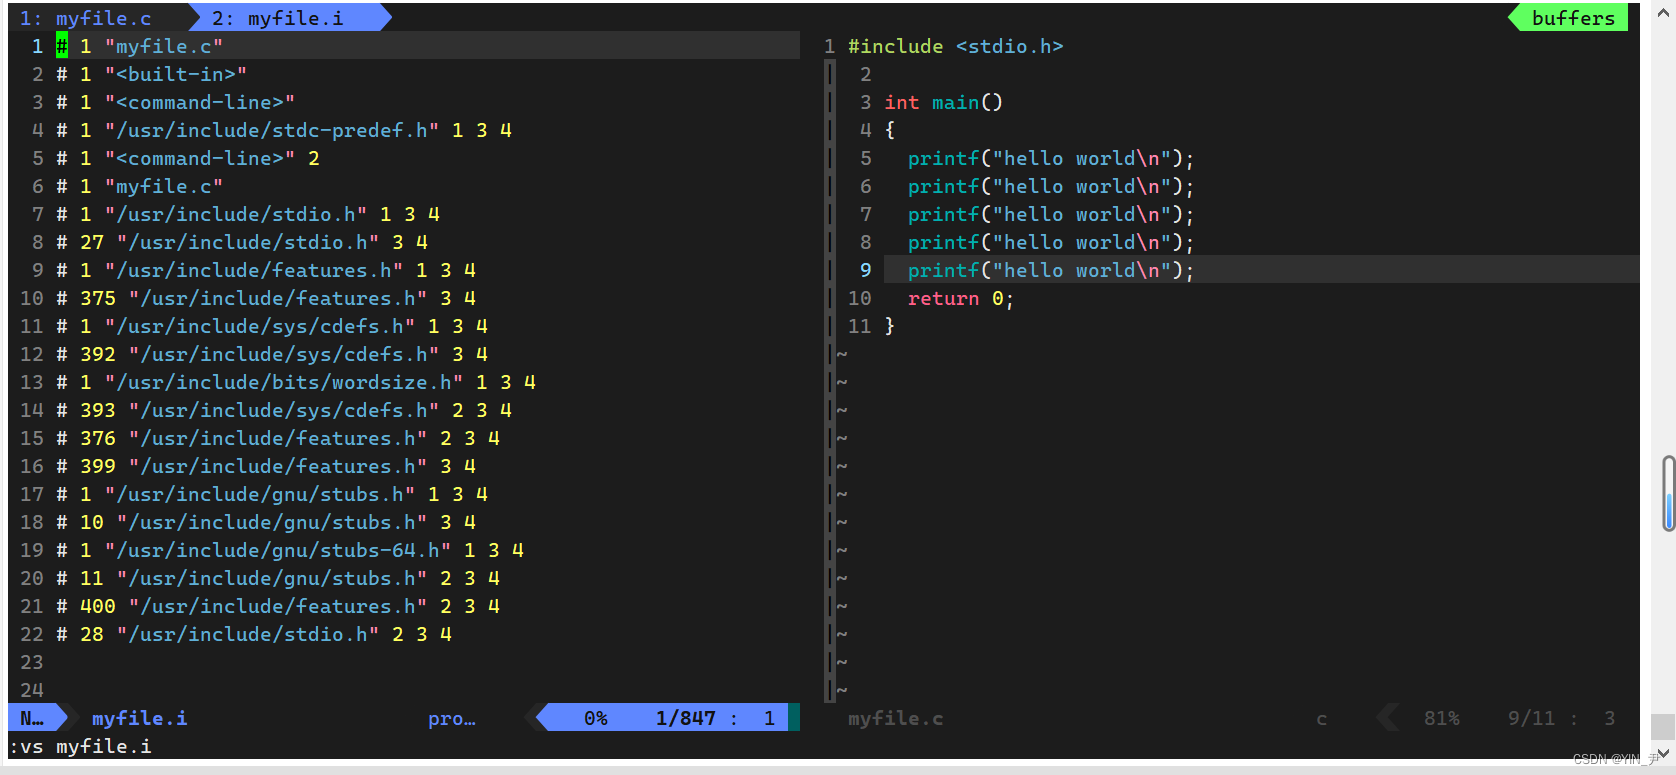Click the '1/847' line counter in the statusline
Viewport: 1676px width, 775px height.
click(686, 718)
